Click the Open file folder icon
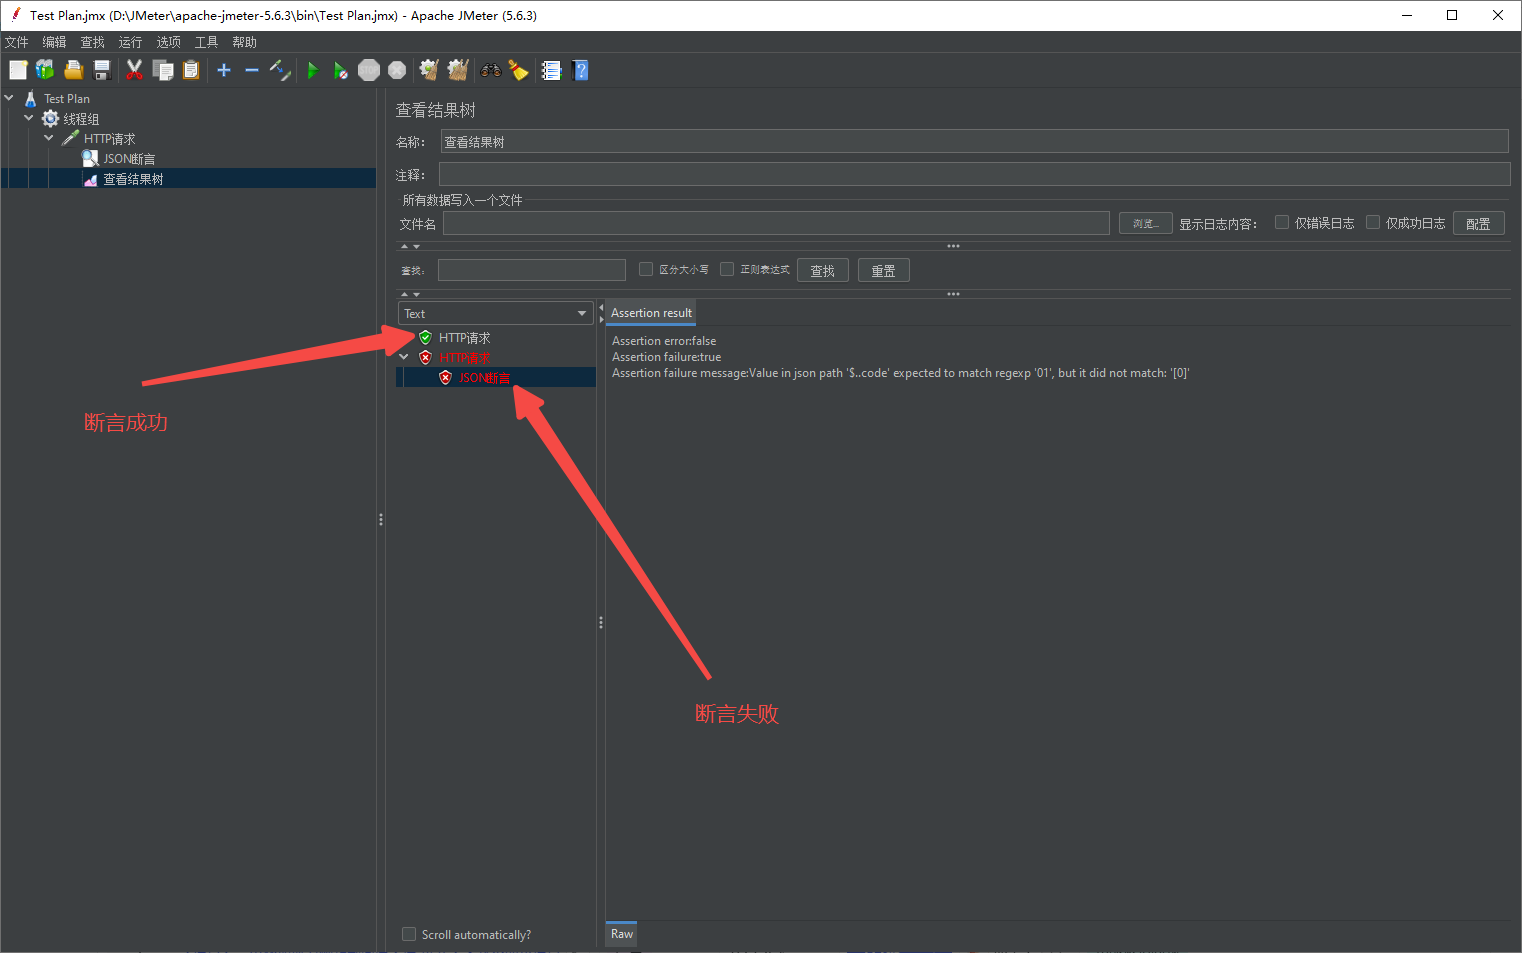This screenshot has width=1522, height=953. [x=73, y=70]
